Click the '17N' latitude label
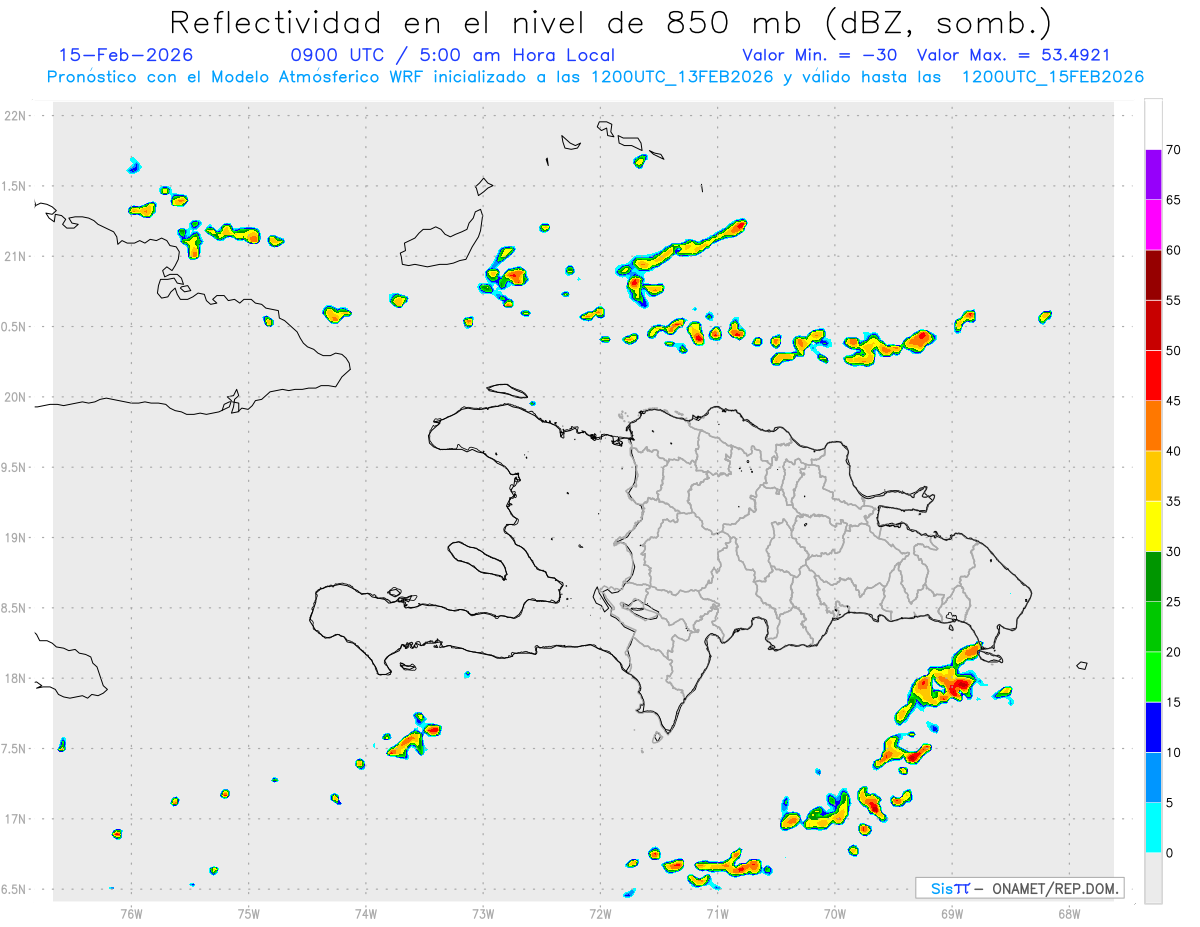1200x927 pixels. [17, 819]
